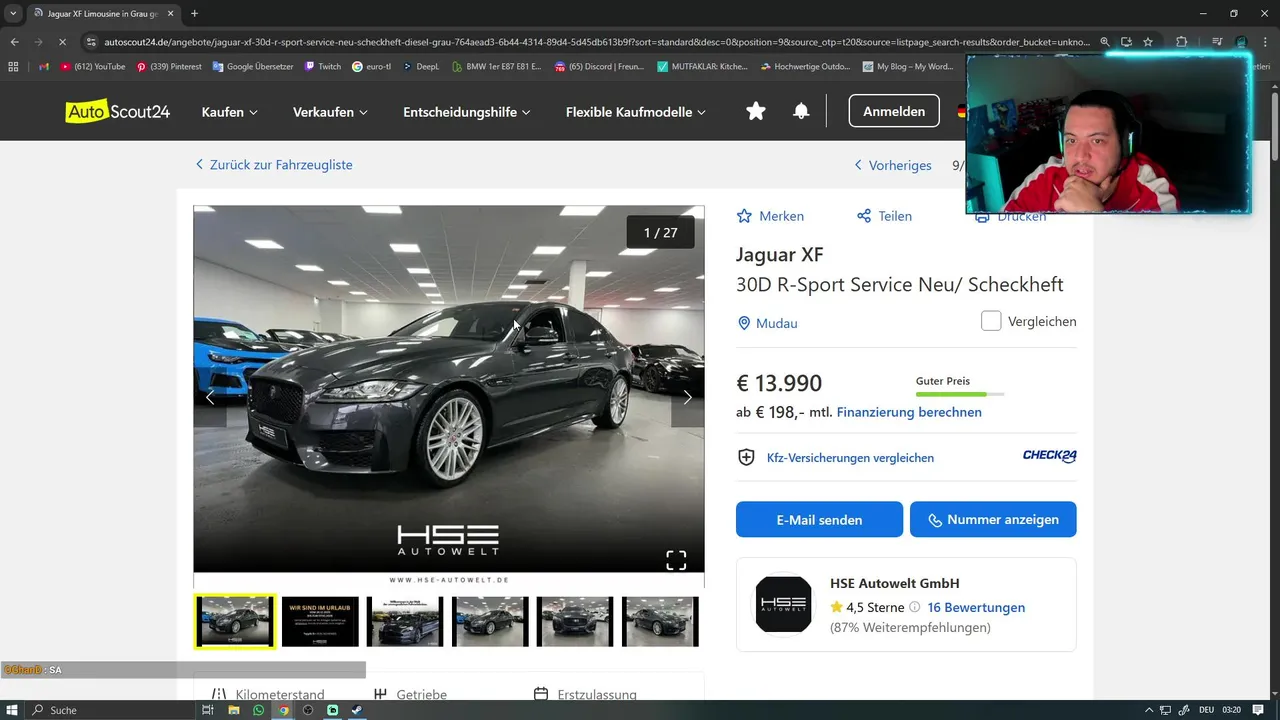Open the YouTube bookmark

pyautogui.click(x=92, y=67)
